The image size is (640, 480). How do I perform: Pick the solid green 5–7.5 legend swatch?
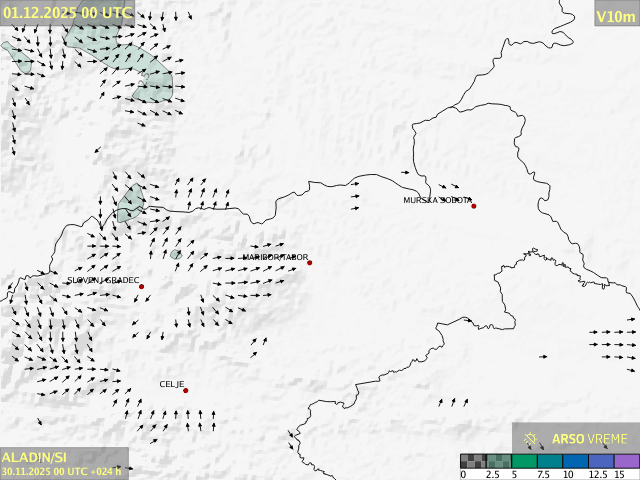click(524, 461)
